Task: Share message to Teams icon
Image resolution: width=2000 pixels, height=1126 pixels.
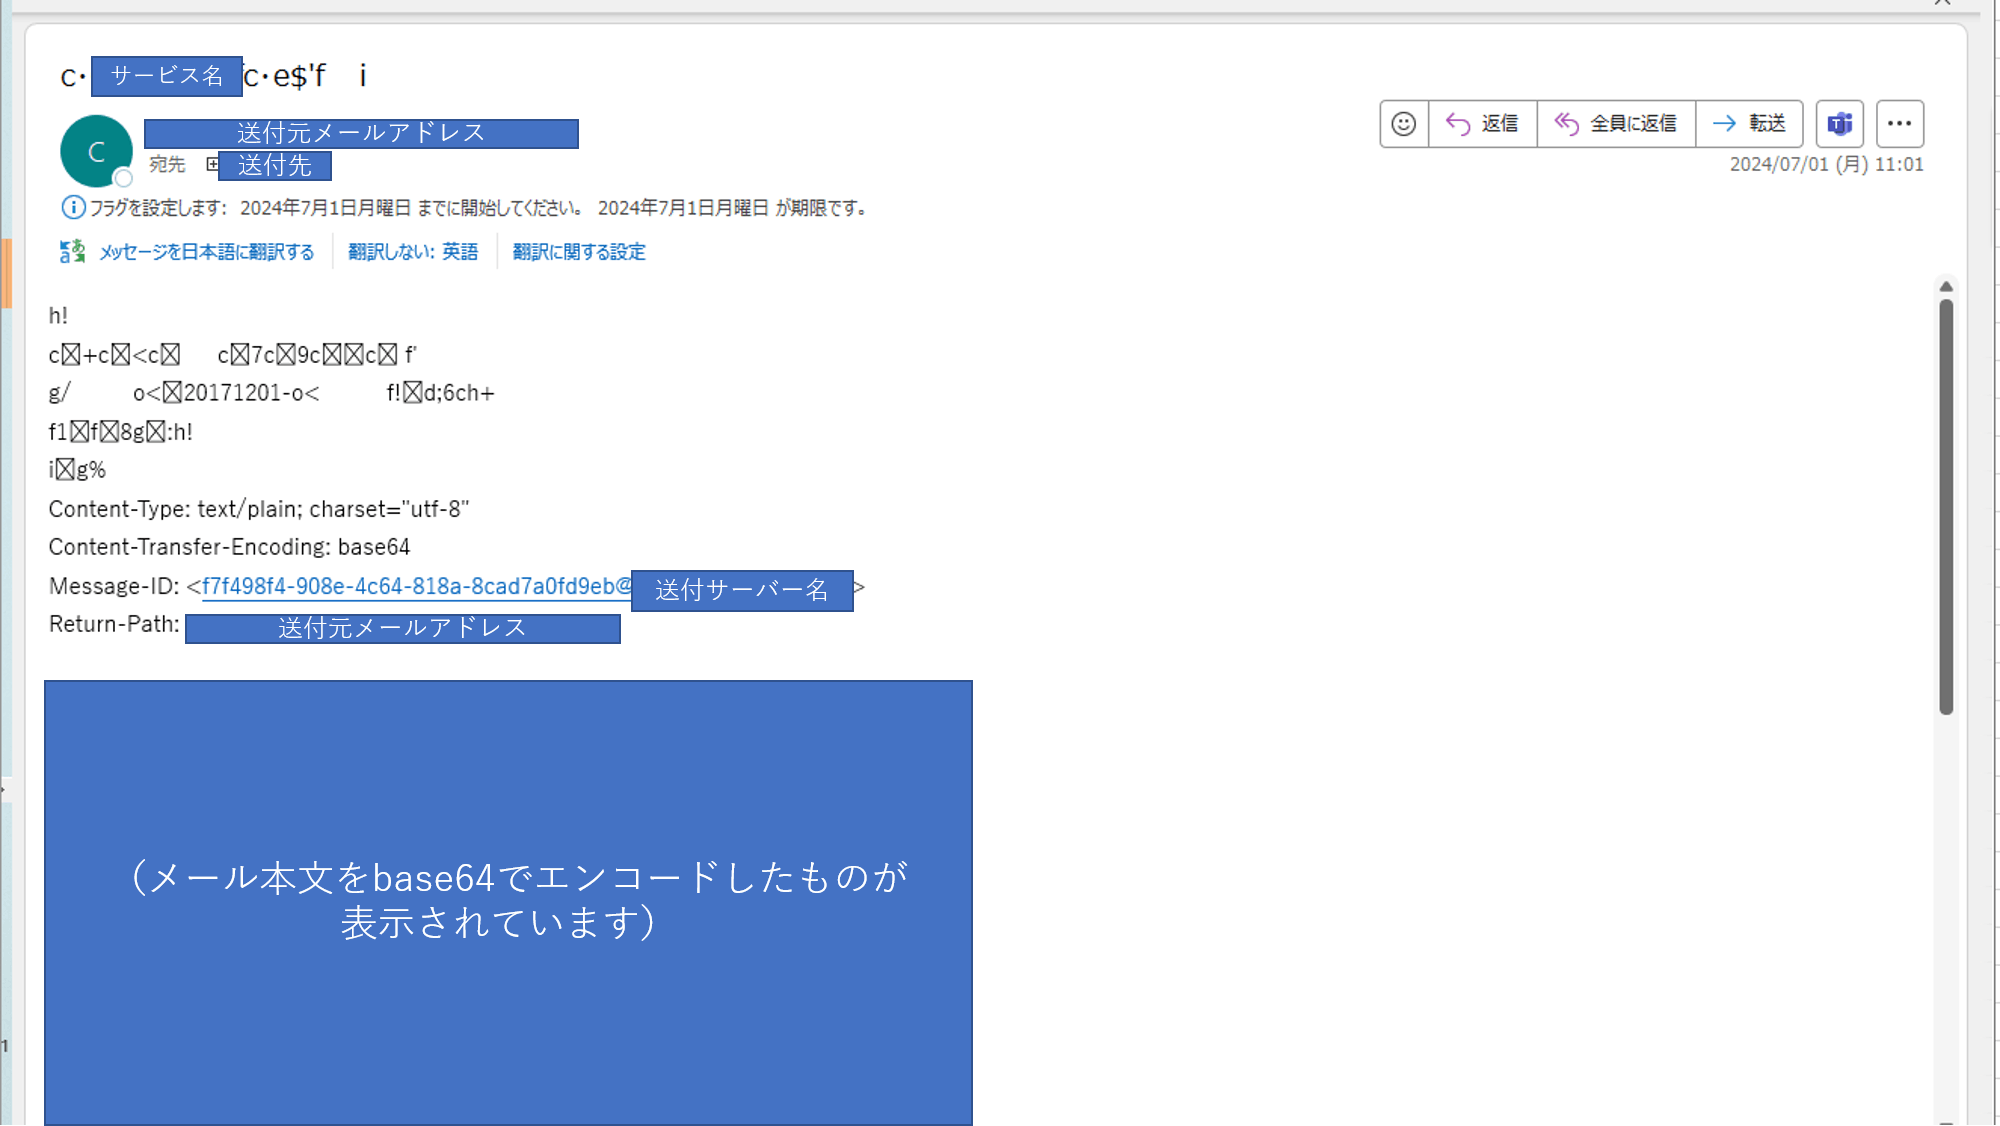Action: pos(1839,124)
